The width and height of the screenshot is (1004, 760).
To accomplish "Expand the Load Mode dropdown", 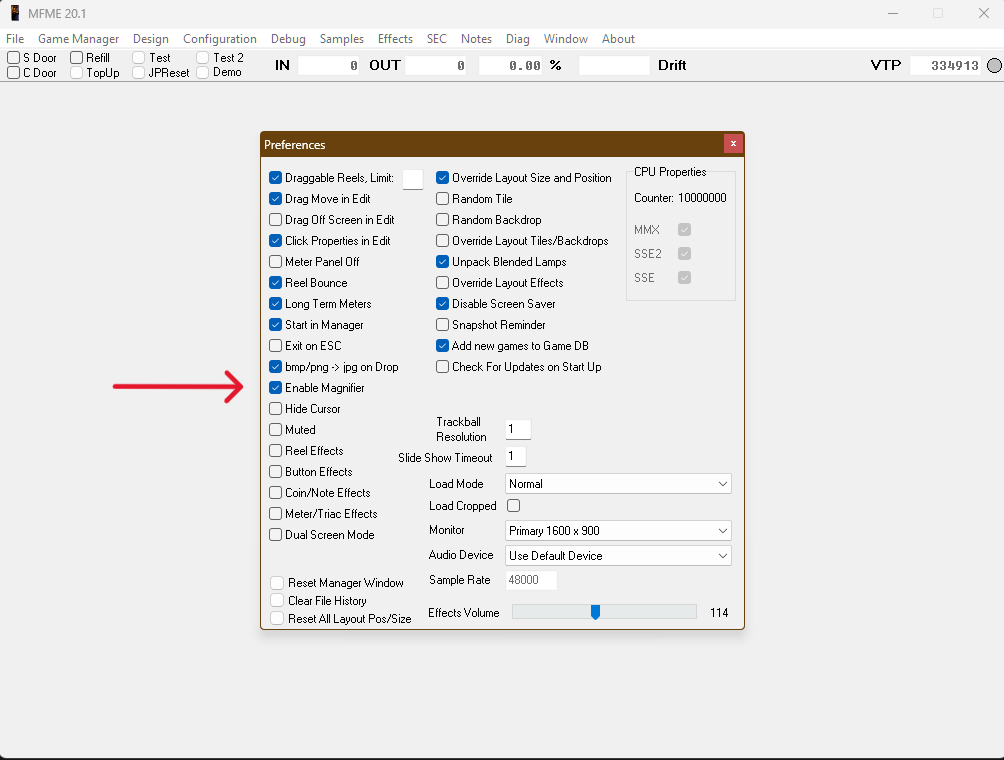I will [618, 484].
